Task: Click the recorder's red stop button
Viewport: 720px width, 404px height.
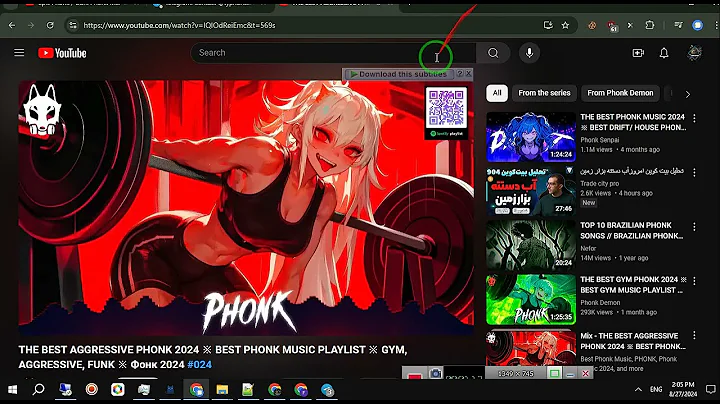Action: tap(415, 376)
